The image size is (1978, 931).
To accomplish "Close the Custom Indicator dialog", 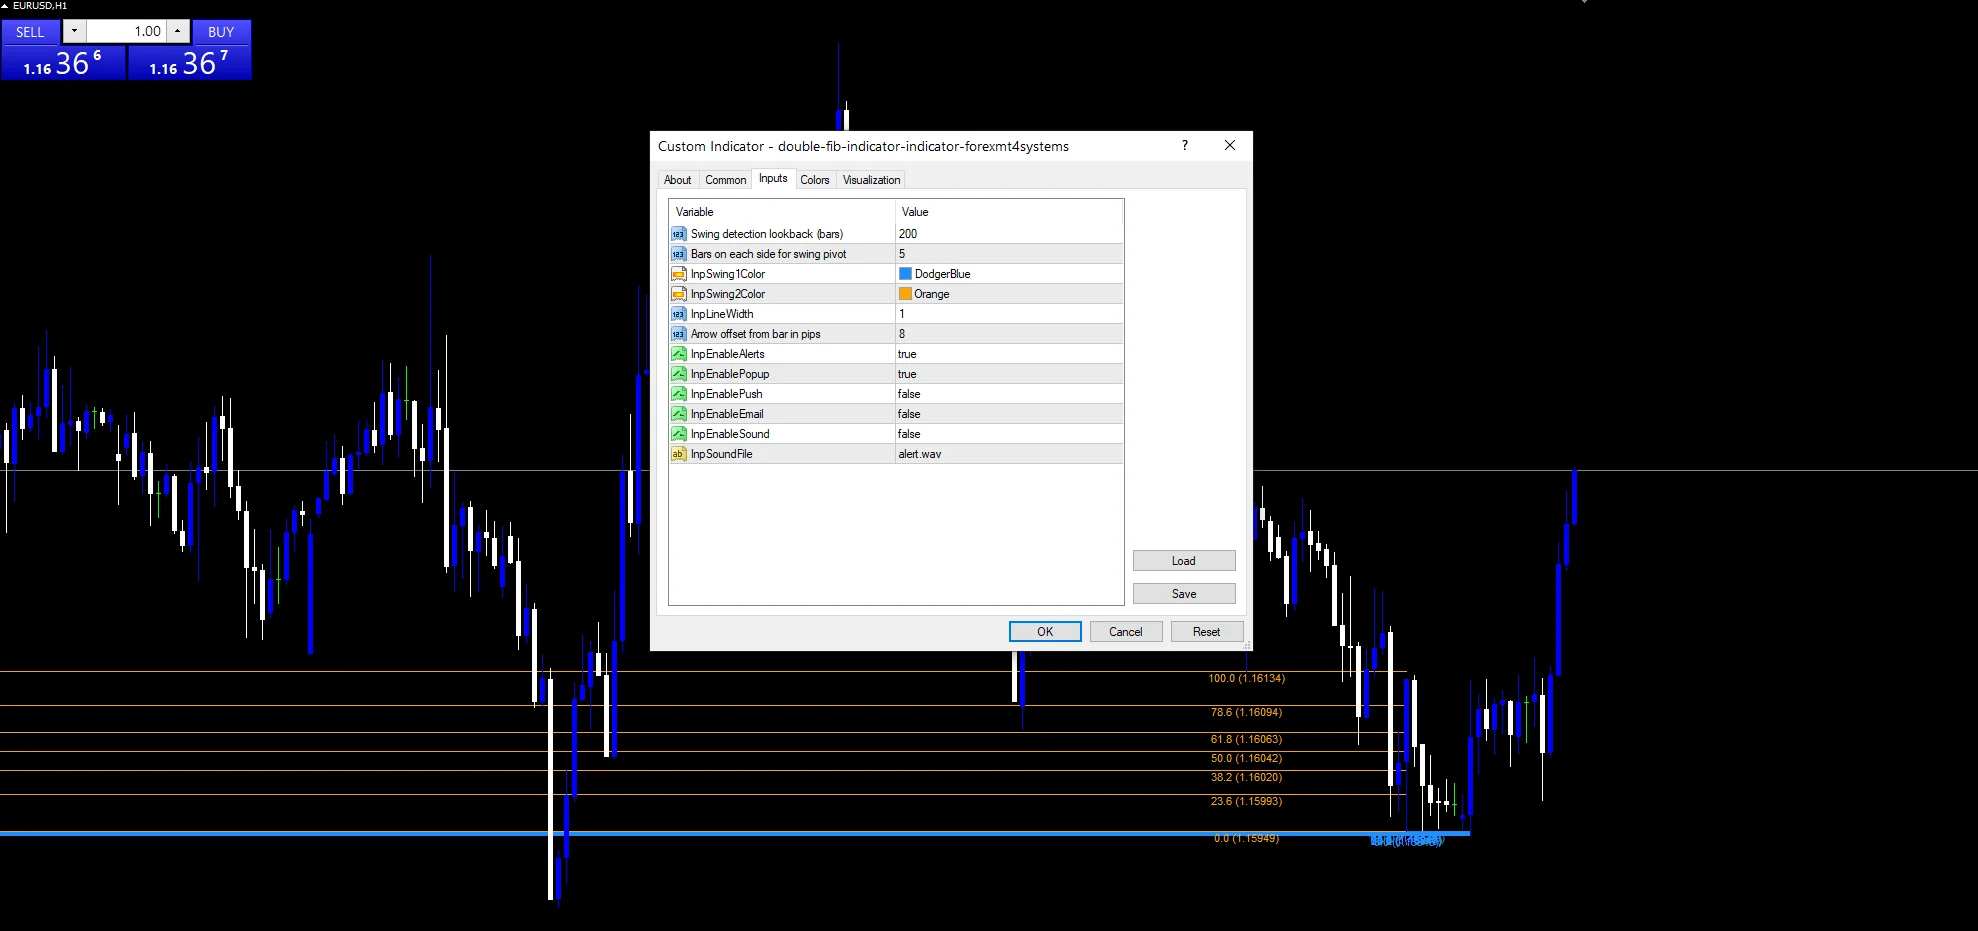I will click(x=1230, y=145).
